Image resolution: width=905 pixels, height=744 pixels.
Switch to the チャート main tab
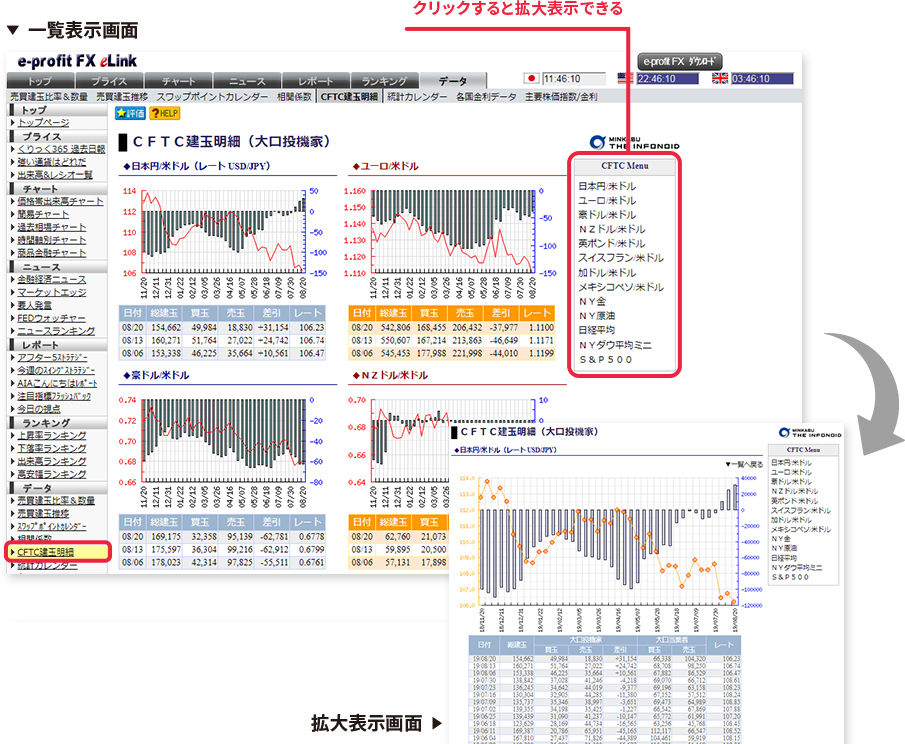pyautogui.click(x=178, y=81)
